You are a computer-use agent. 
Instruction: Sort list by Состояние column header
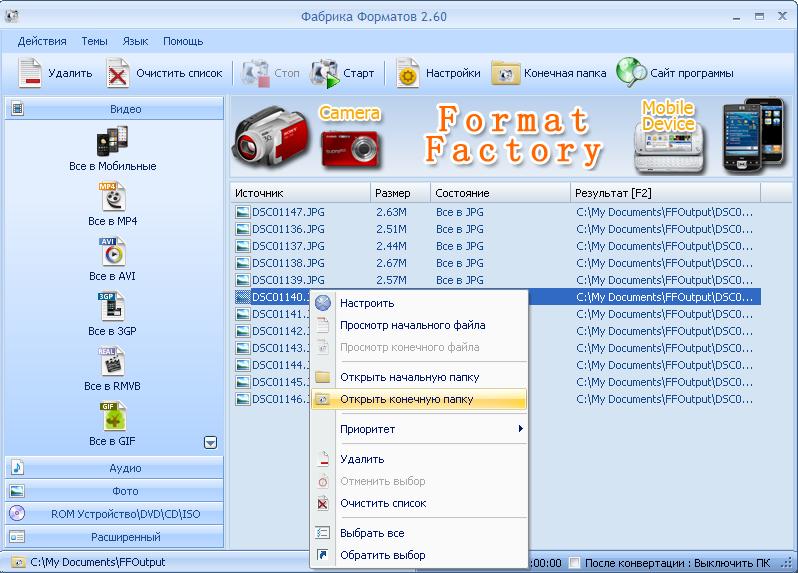[500, 193]
